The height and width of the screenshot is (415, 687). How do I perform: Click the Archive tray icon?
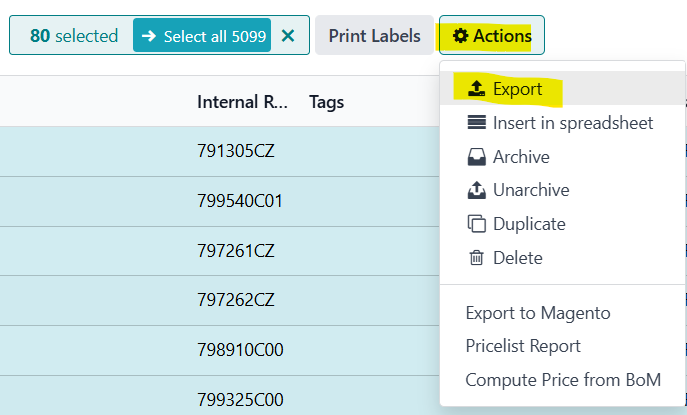(477, 157)
